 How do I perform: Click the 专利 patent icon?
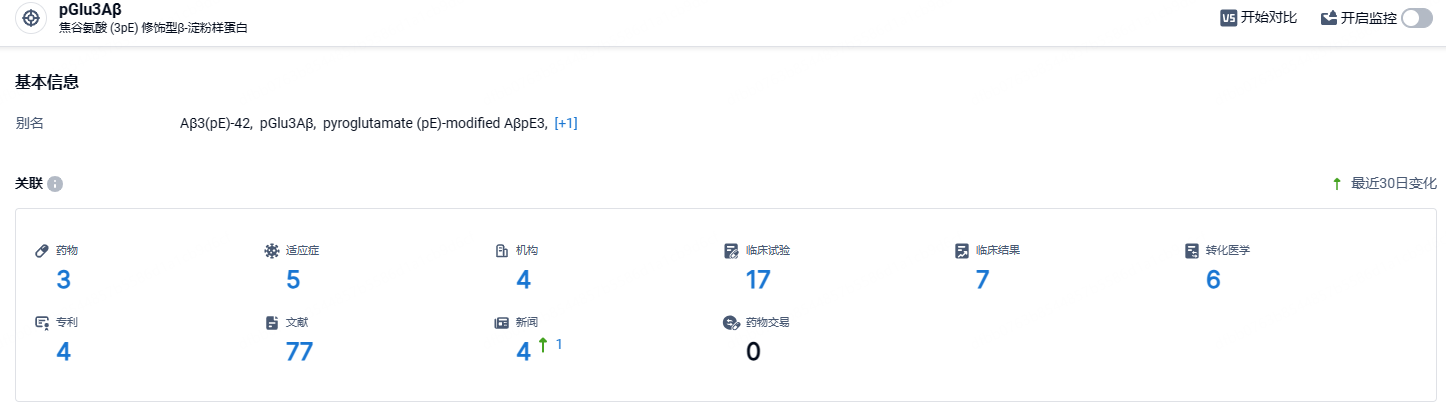tap(42, 323)
